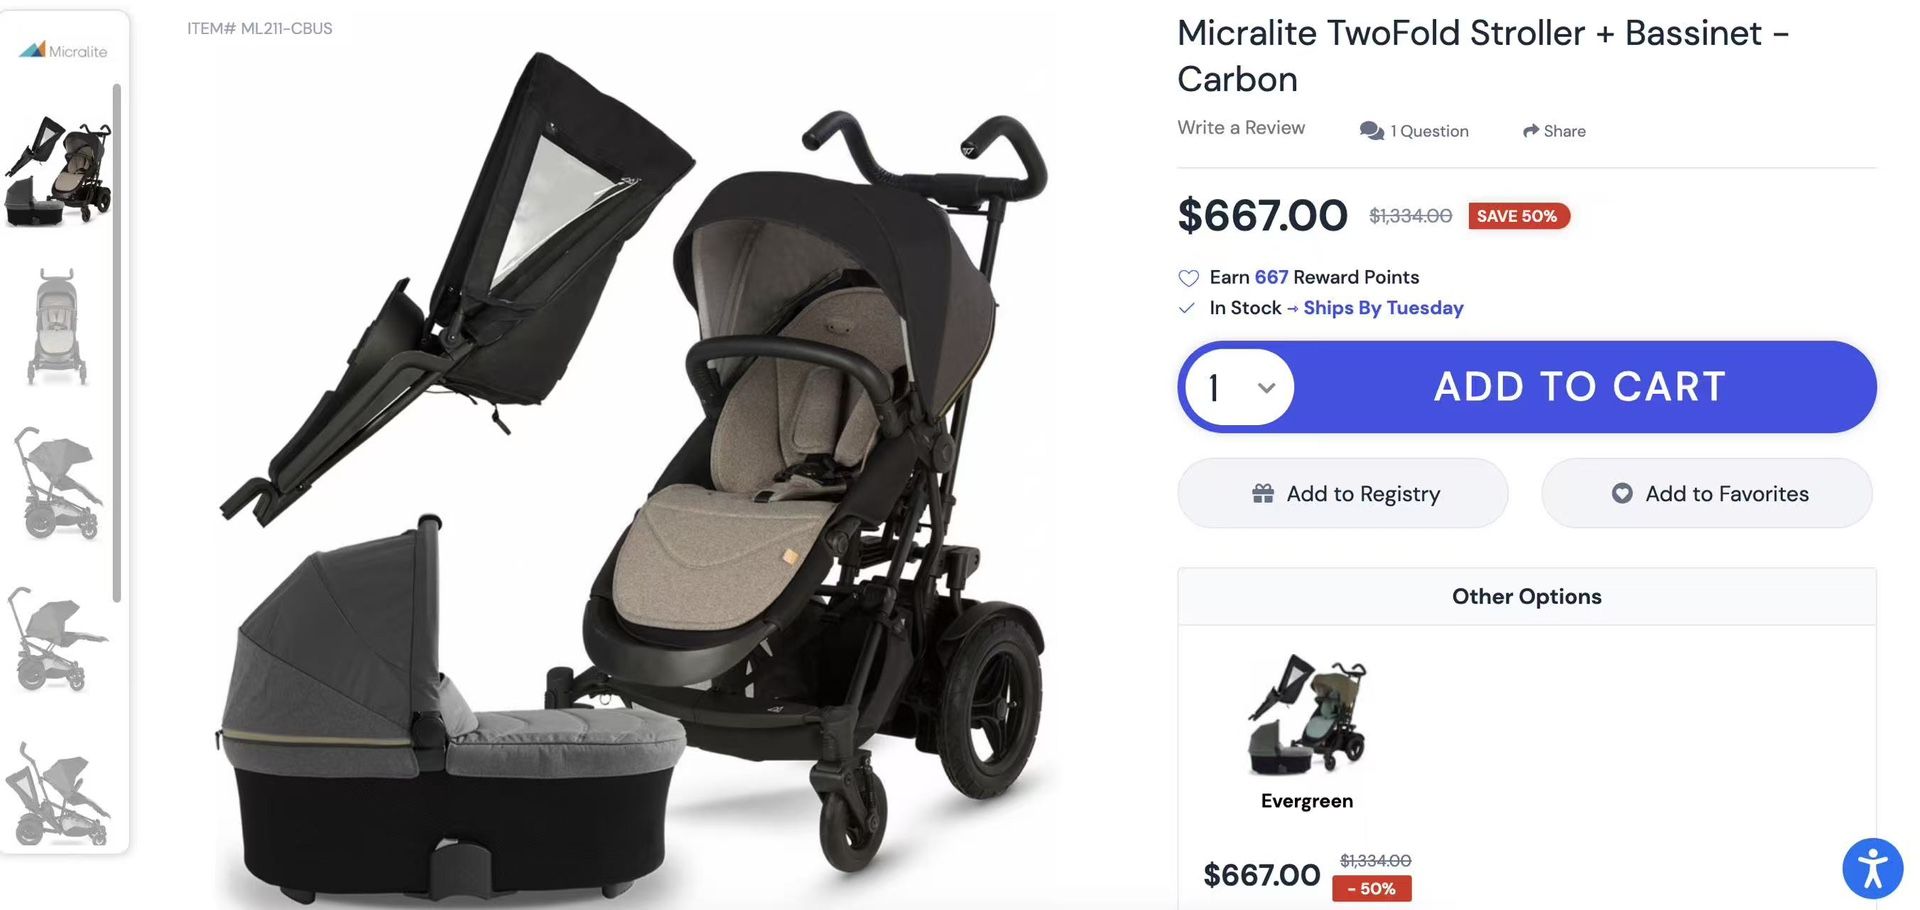This screenshot has height=910, width=1920.
Task: Select first stroller and bassinet thumbnail
Action: pyautogui.click(x=59, y=171)
